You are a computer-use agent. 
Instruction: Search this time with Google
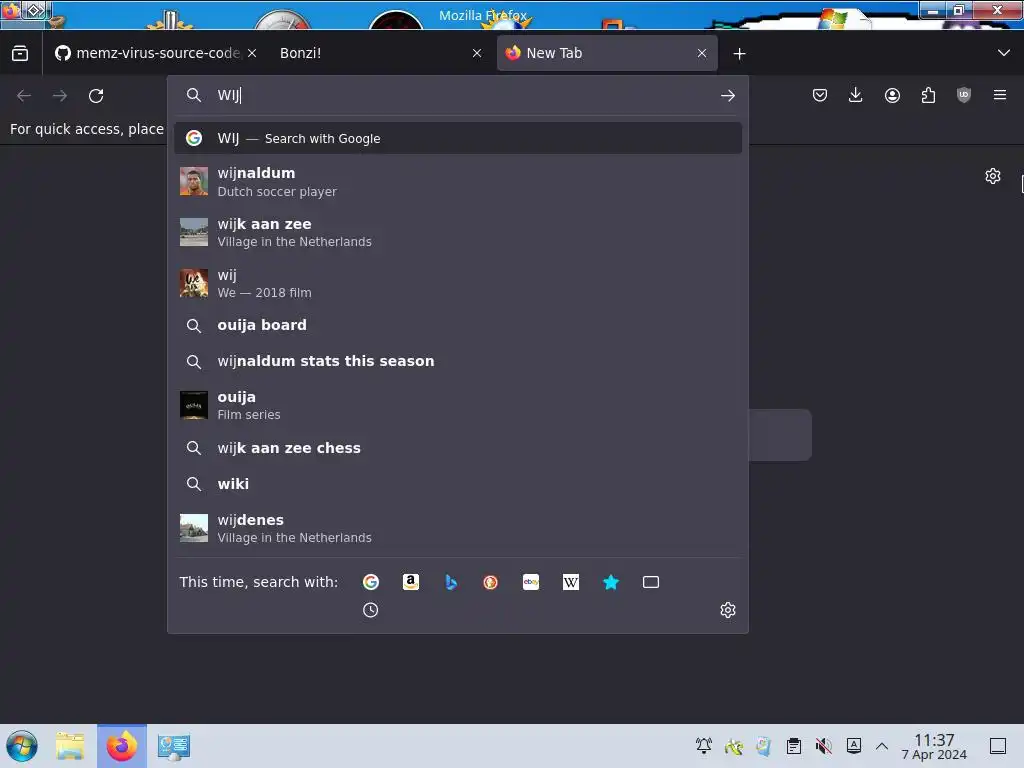[x=371, y=582]
